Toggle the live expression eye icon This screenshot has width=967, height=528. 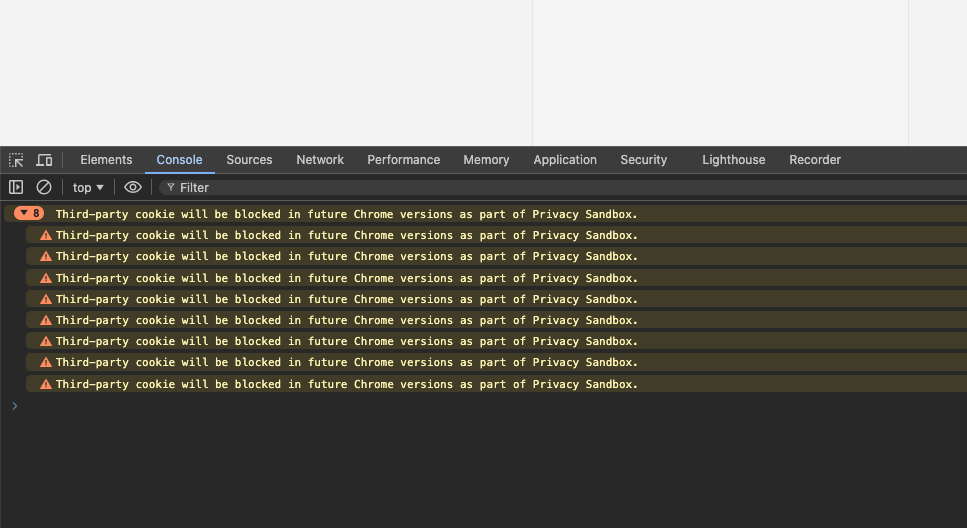tap(133, 187)
